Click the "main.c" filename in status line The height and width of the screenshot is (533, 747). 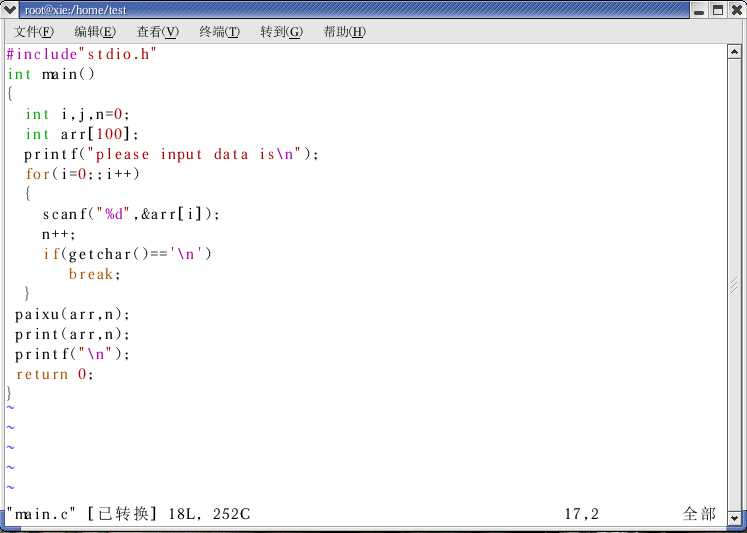(x=41, y=514)
